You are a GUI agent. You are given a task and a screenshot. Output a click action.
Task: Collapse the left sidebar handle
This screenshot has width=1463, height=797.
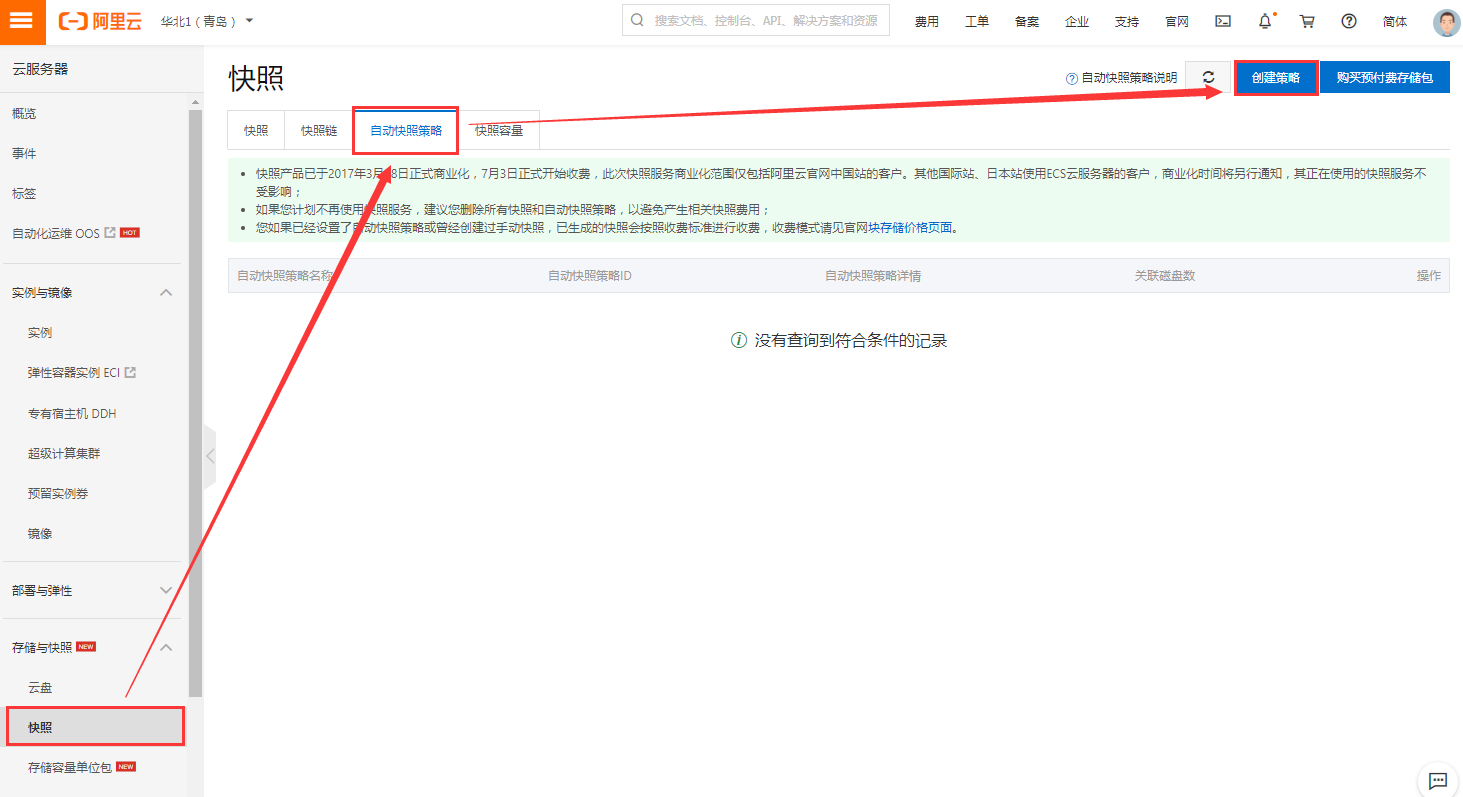click(209, 456)
